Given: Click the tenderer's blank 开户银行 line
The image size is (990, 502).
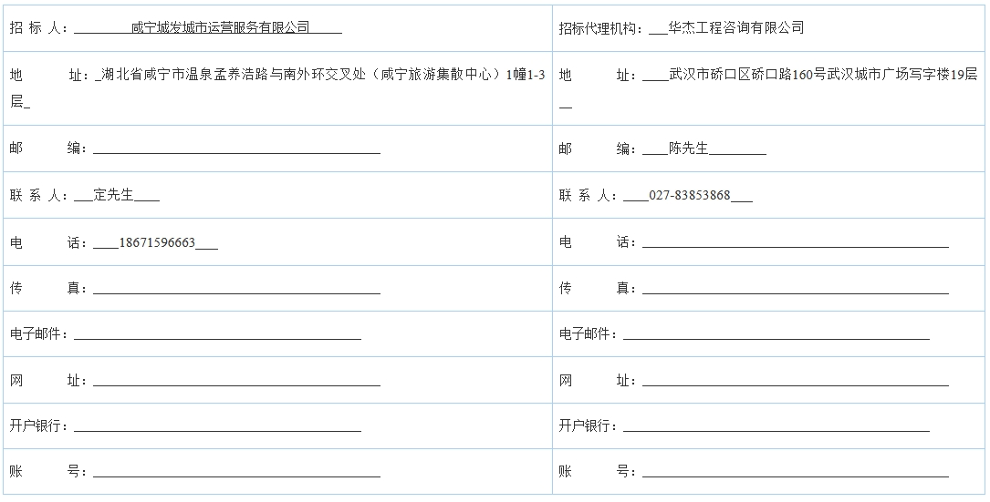Looking at the screenshot, I should point(217,427).
